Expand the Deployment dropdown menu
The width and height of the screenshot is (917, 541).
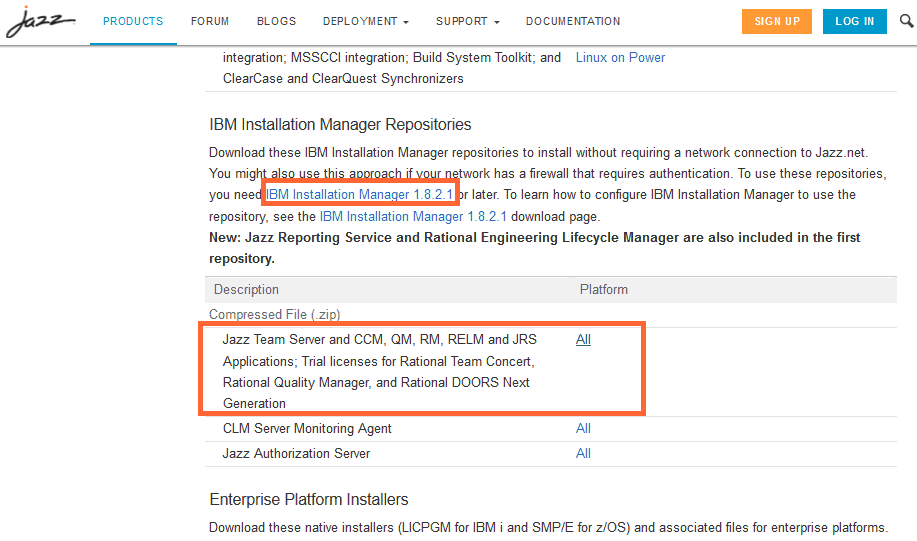[366, 21]
